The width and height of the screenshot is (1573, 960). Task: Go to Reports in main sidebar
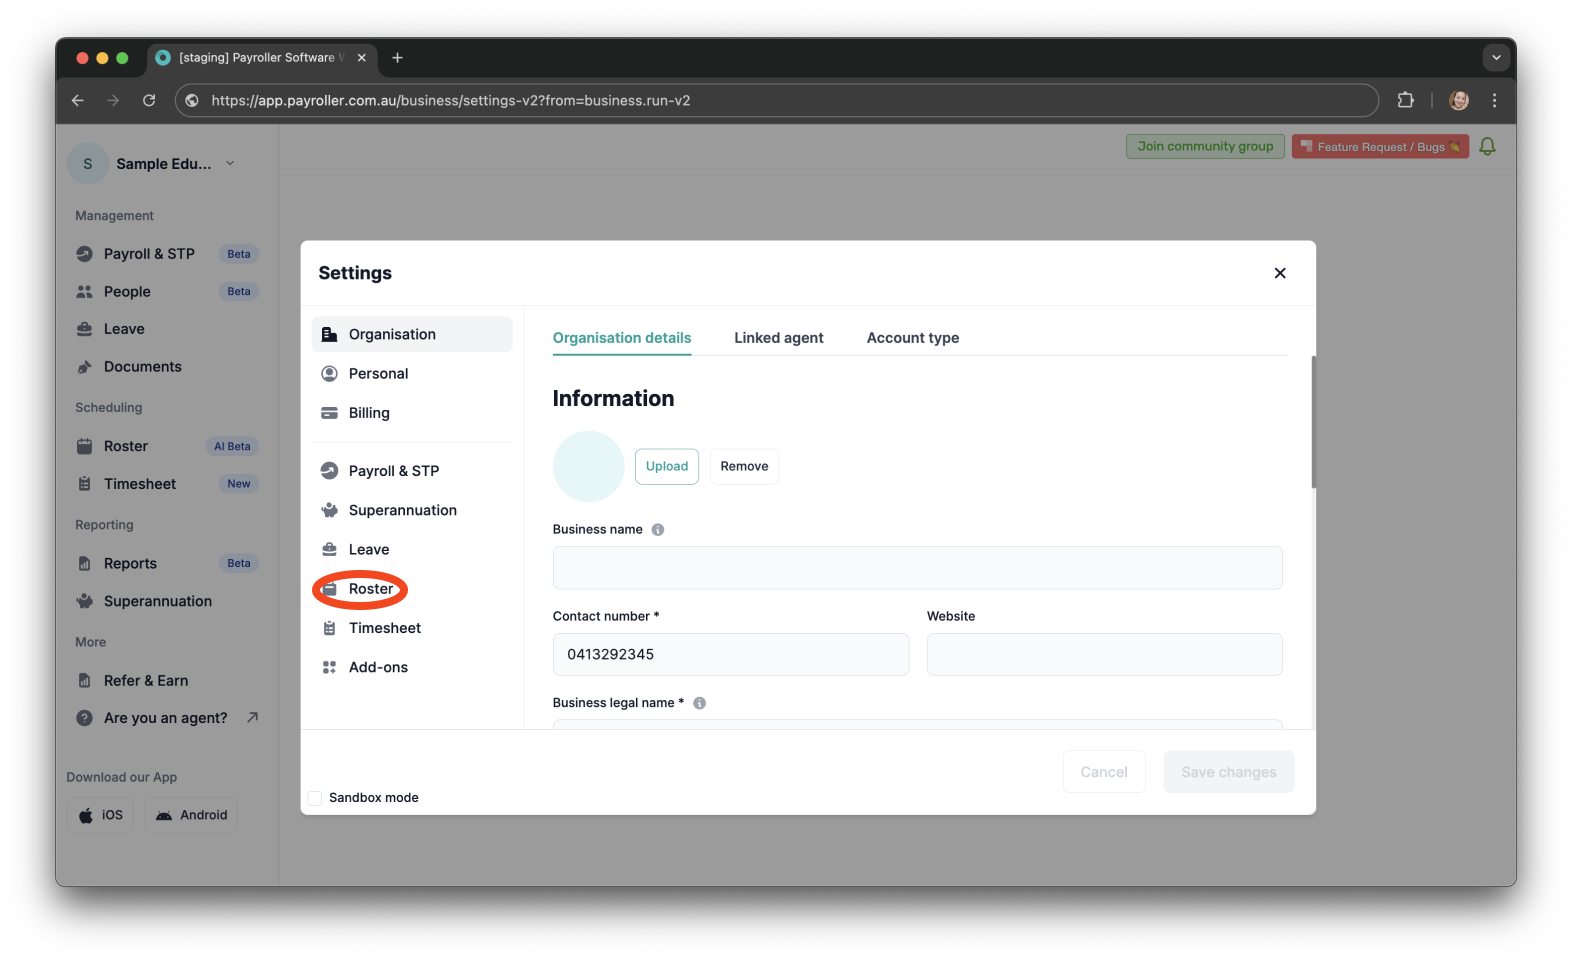point(167,564)
